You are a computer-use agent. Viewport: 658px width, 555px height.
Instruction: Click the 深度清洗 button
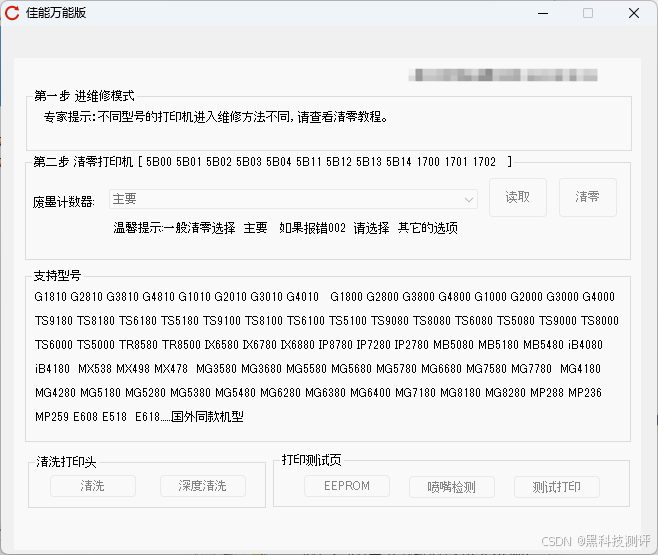[x=203, y=486]
